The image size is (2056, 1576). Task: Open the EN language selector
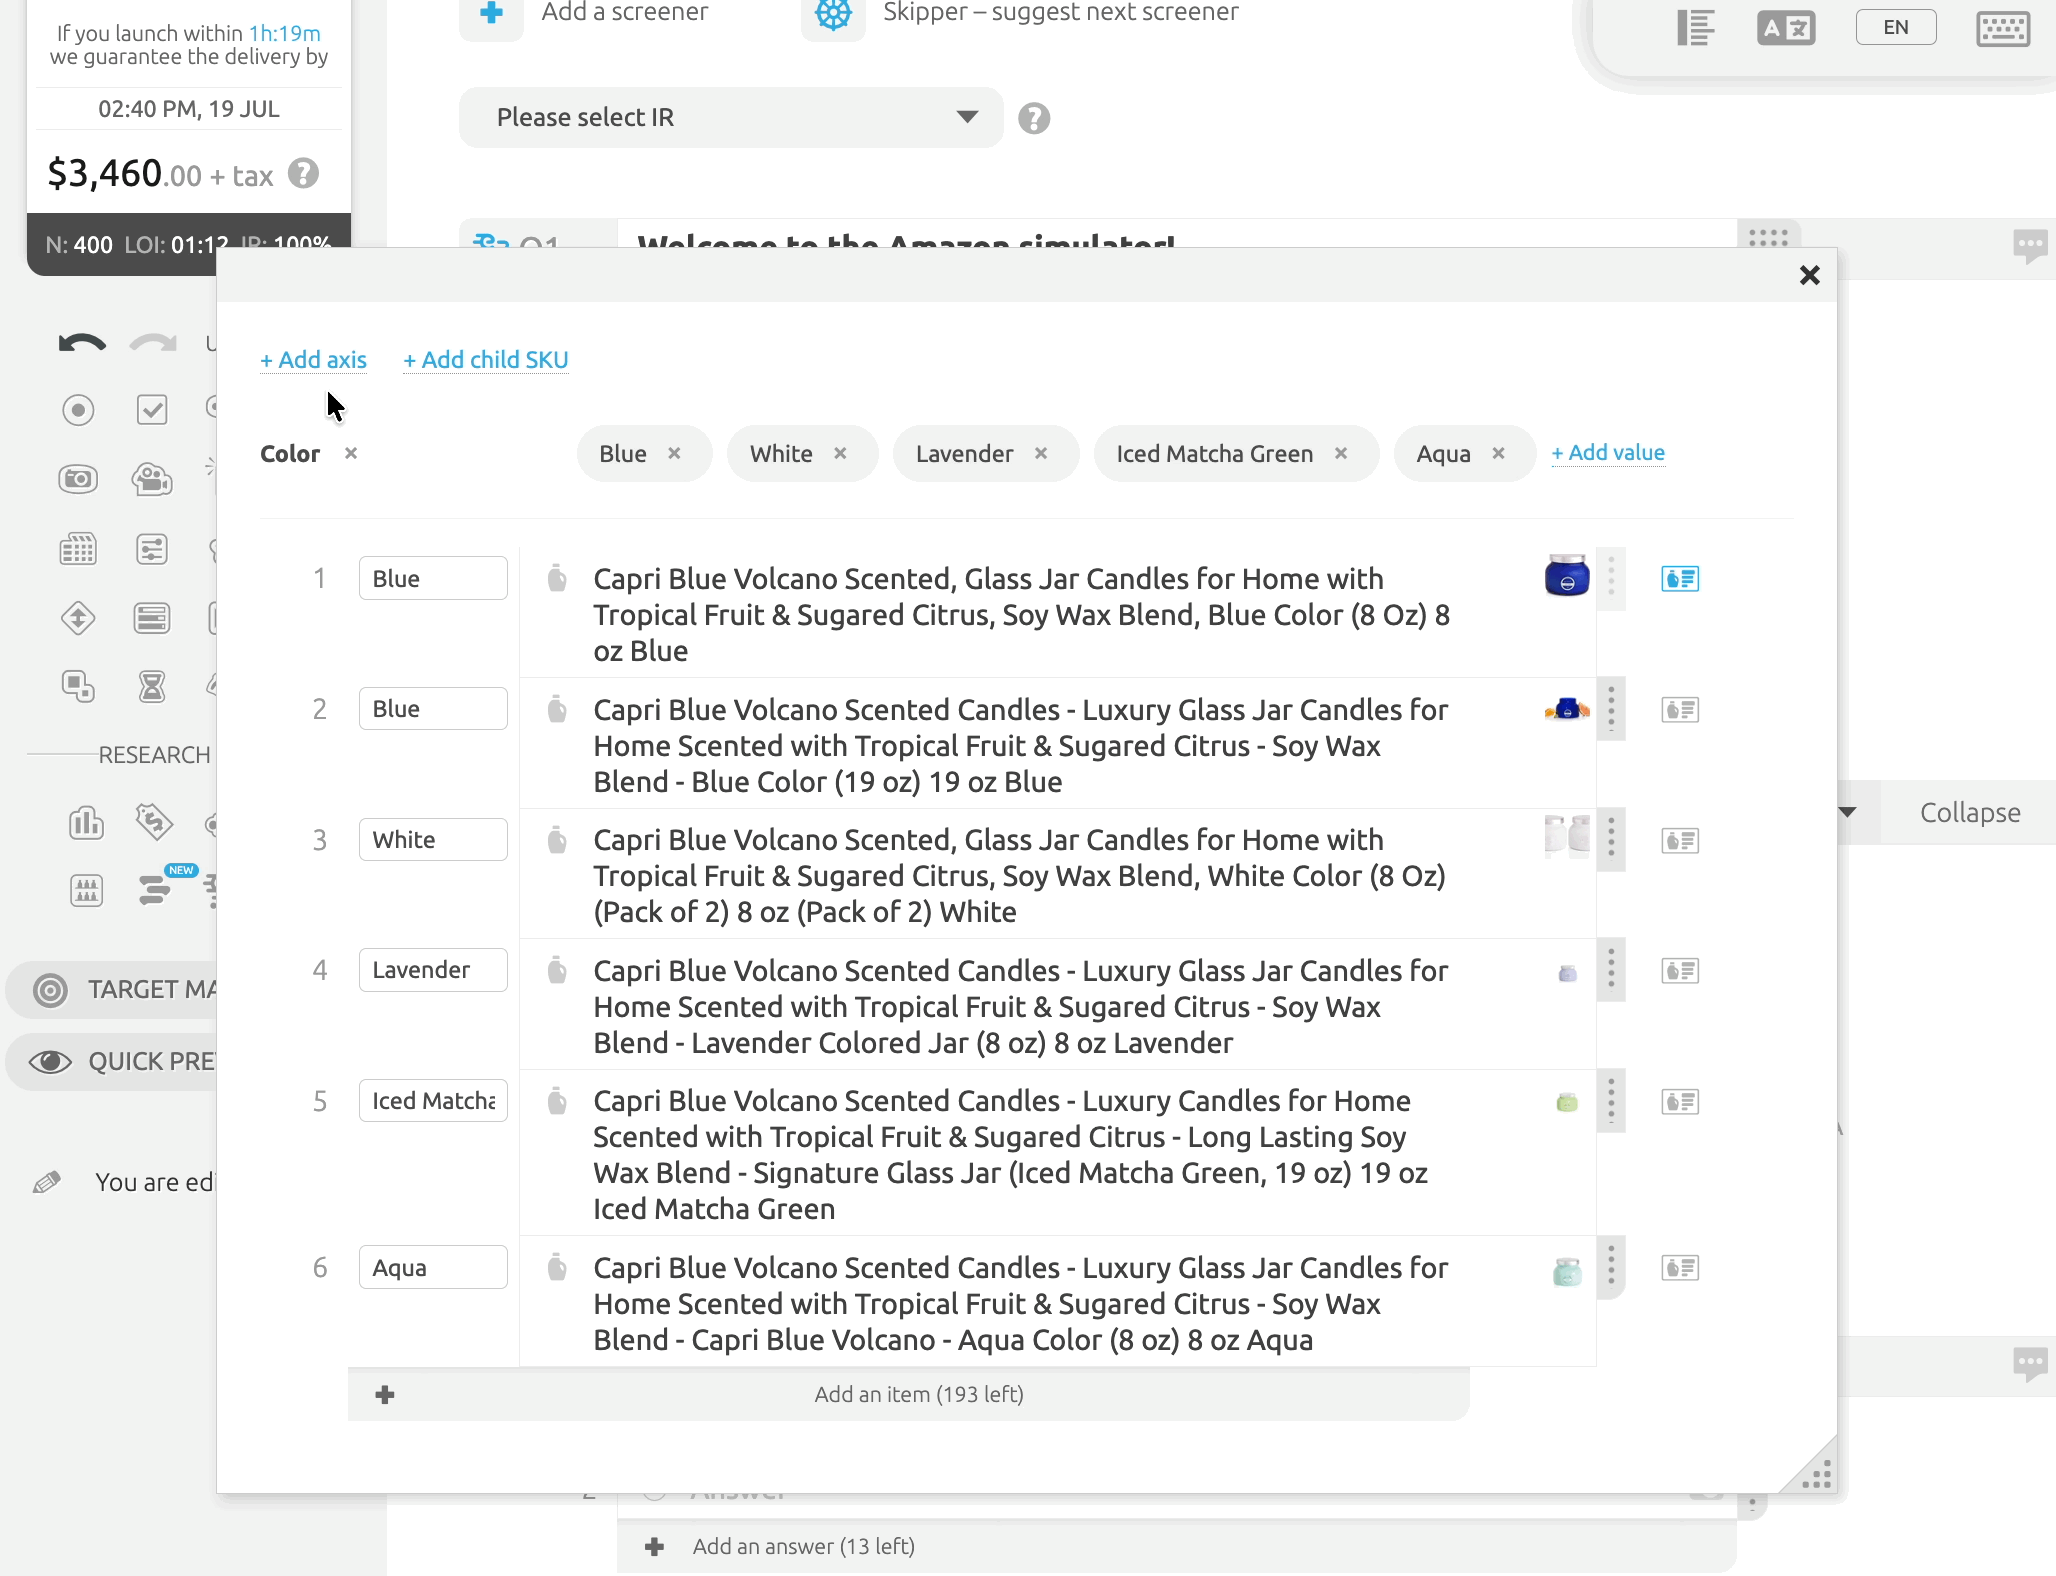point(1896,28)
